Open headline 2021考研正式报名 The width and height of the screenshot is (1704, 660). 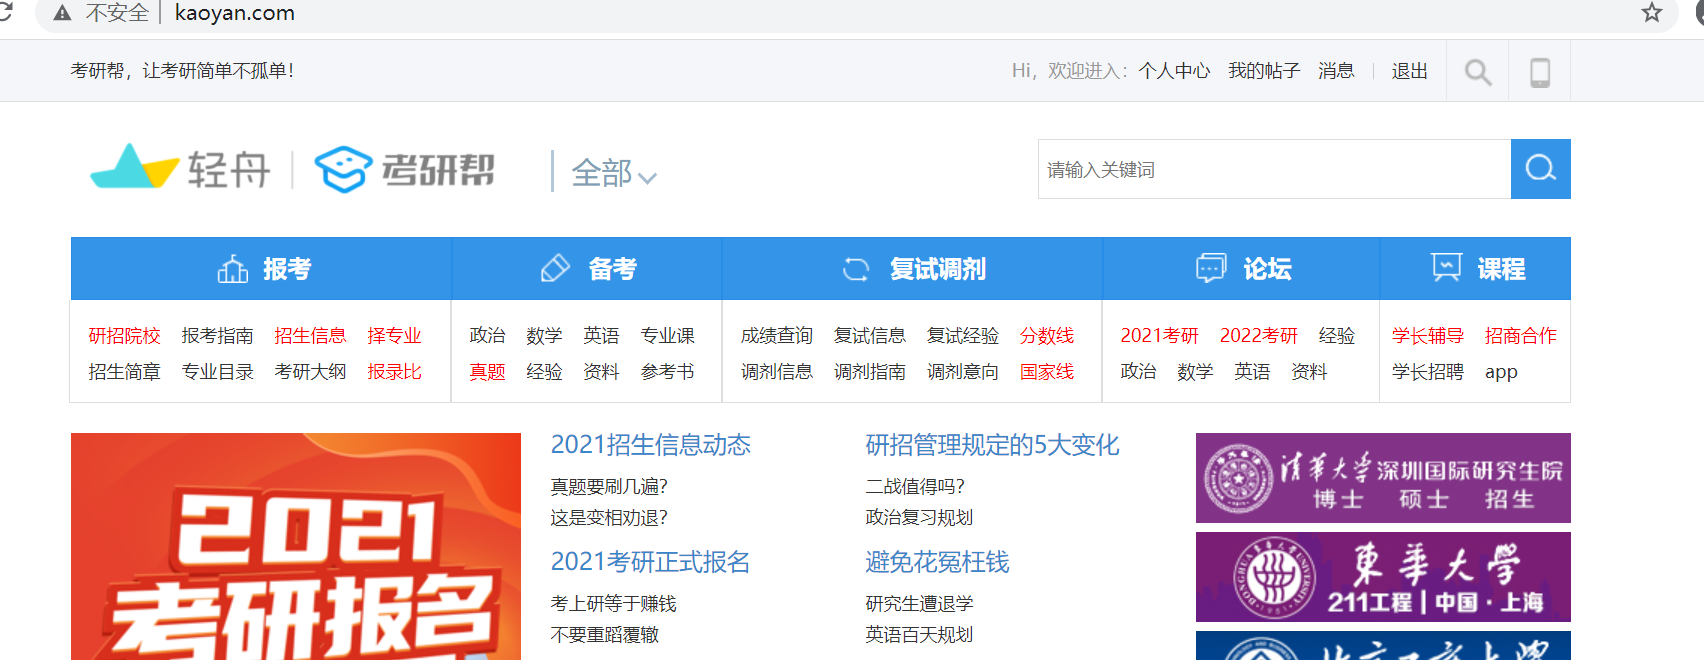(650, 562)
